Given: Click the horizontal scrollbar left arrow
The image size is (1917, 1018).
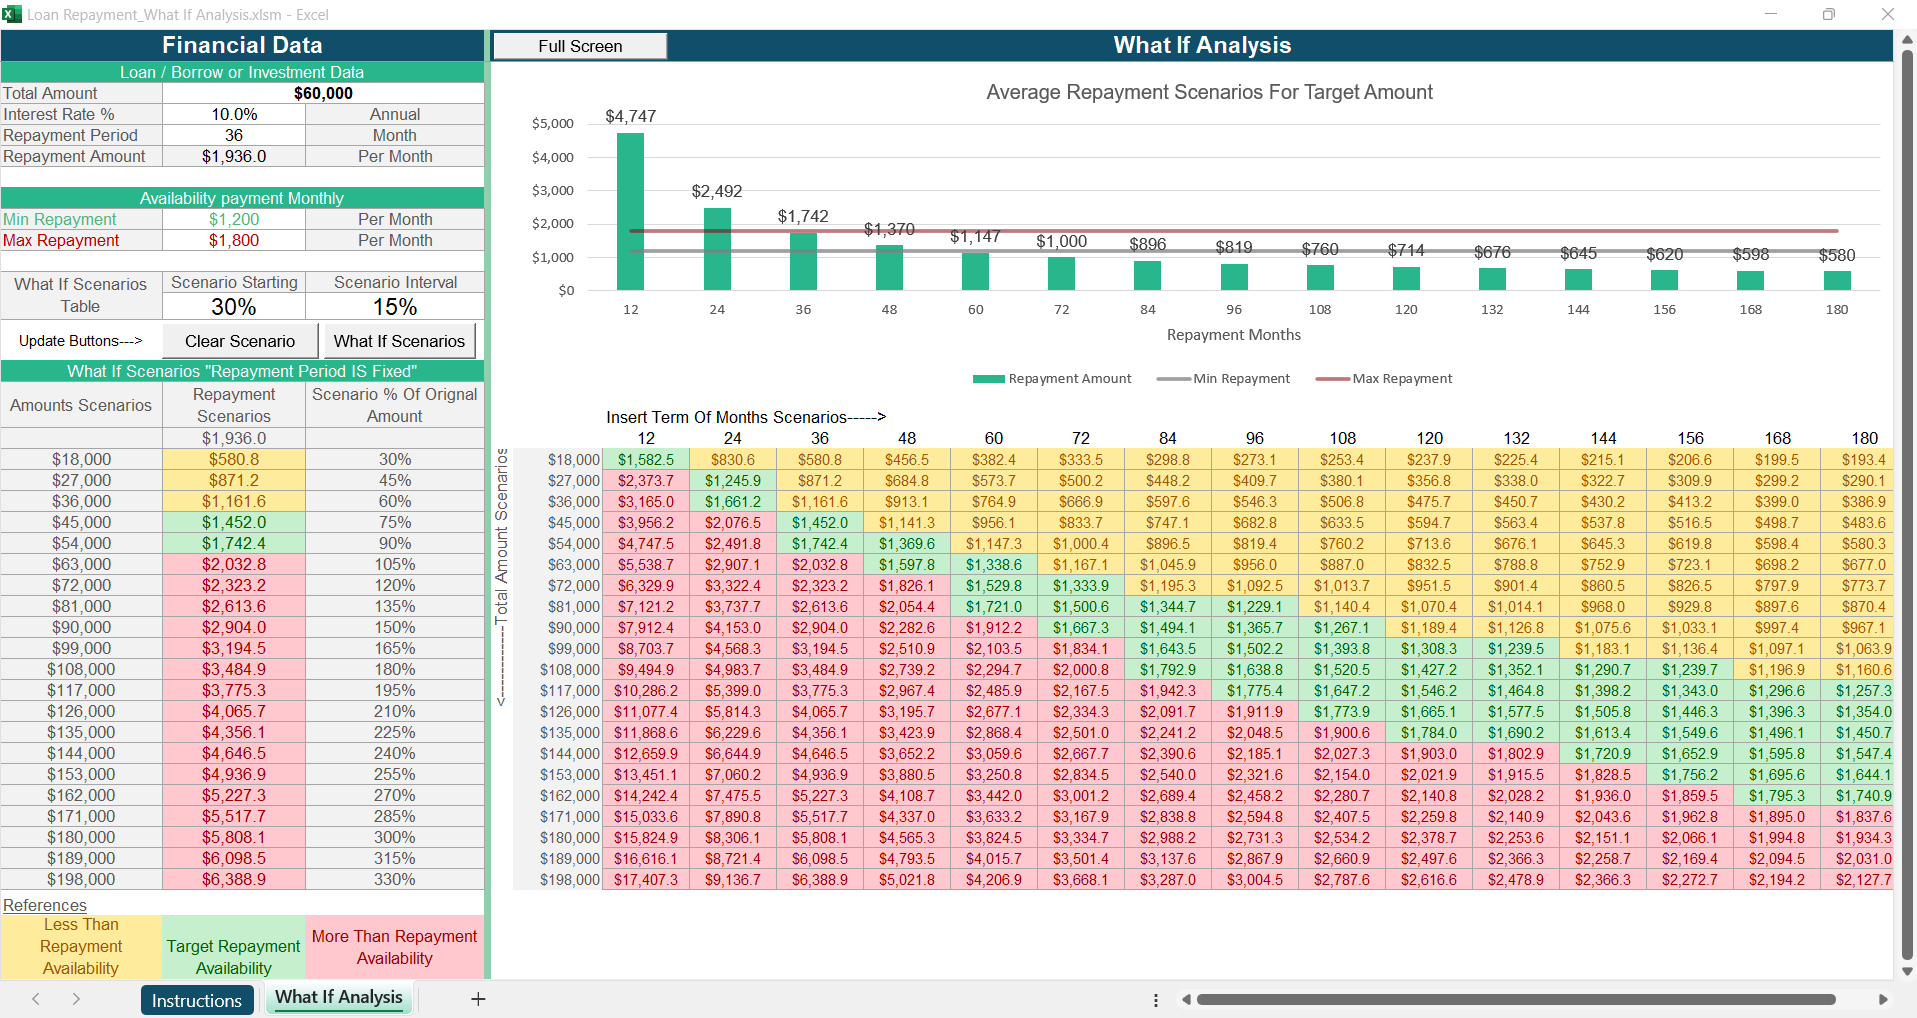Looking at the screenshot, I should coord(1186,999).
